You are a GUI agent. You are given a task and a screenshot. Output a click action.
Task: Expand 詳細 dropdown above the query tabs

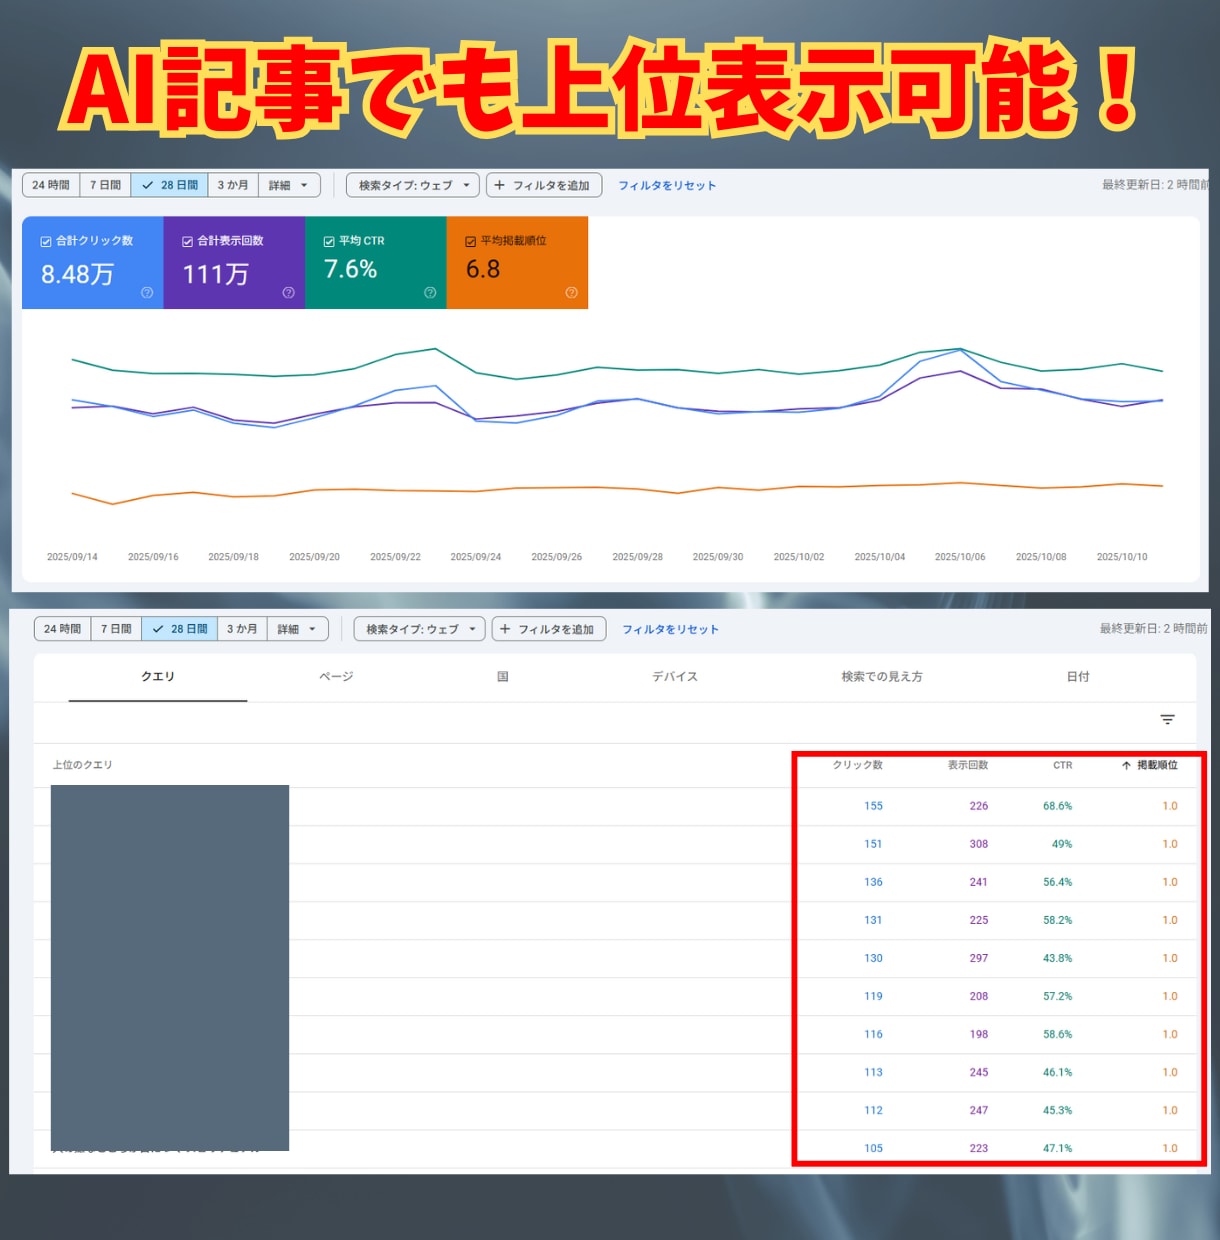(298, 629)
